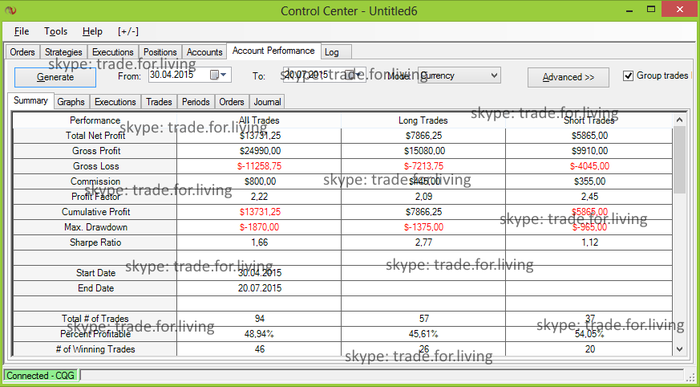Click the Long Trades Sharpe ratio 2,77

coord(424,242)
